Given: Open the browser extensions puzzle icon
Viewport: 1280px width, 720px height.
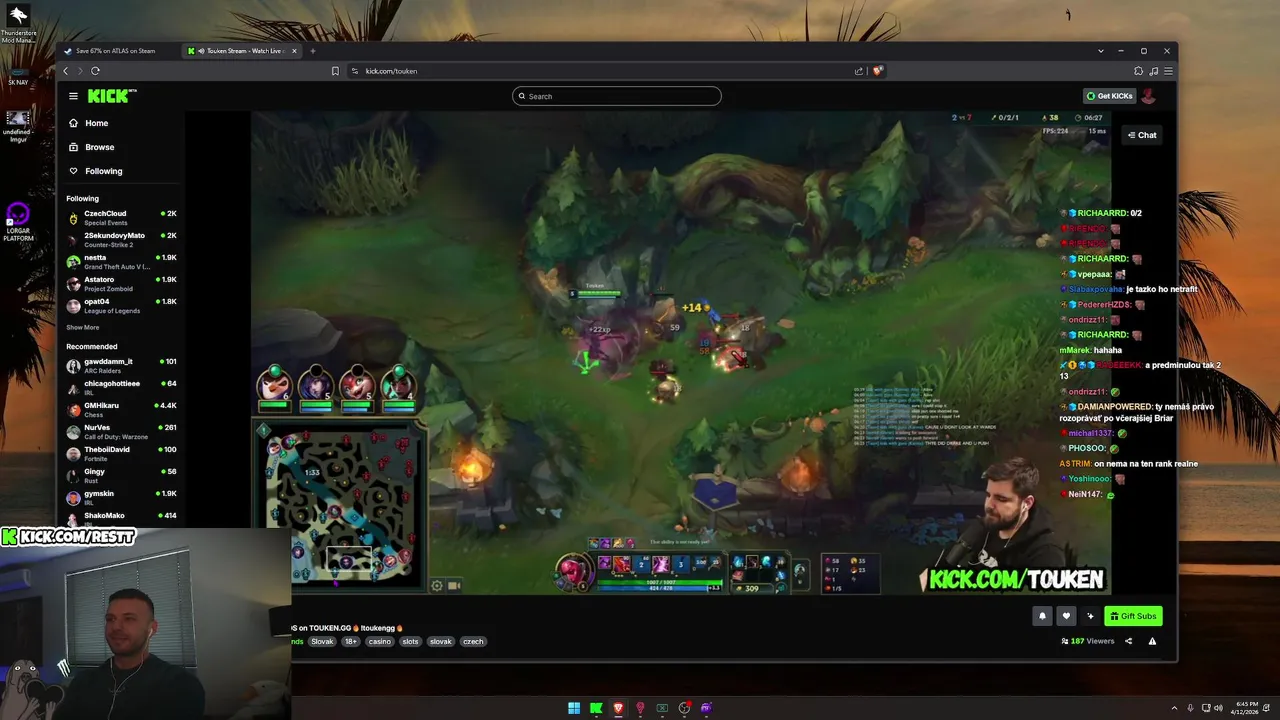Looking at the screenshot, I should click(x=1138, y=71).
